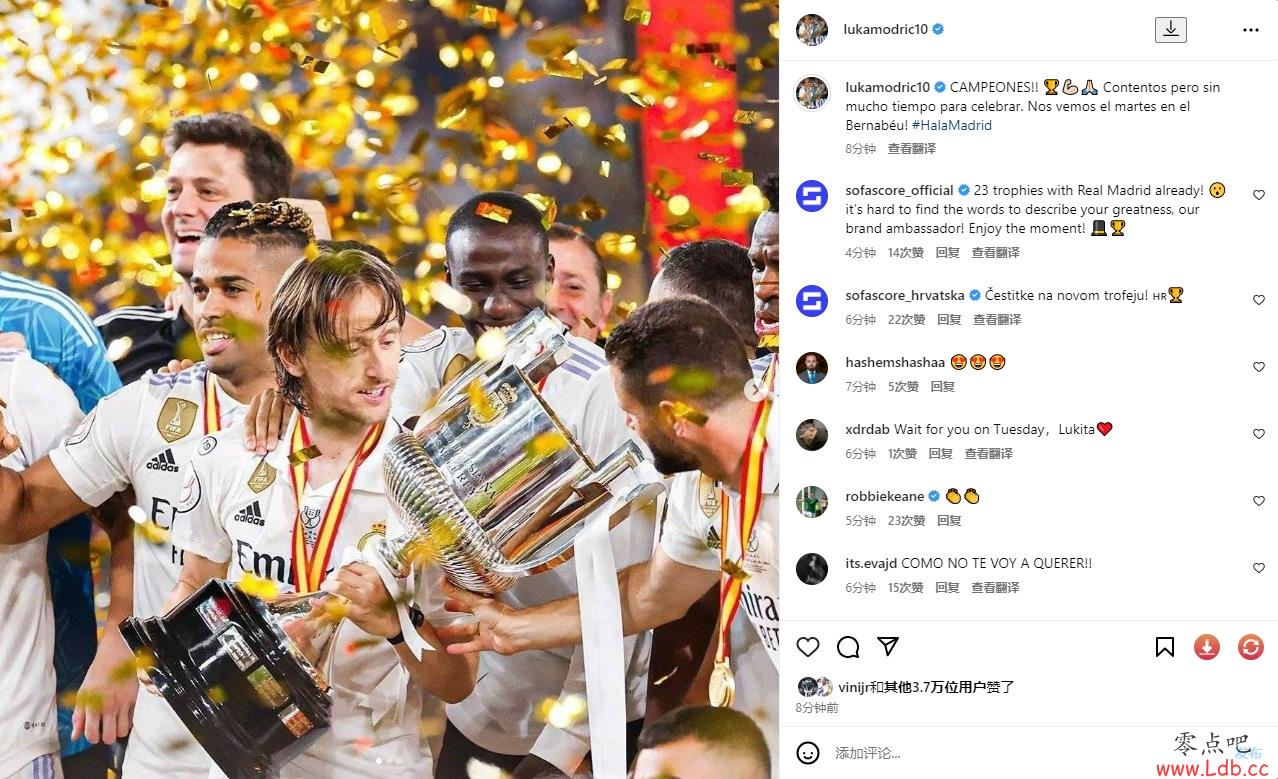Share the post via the paper plane icon

click(887, 646)
